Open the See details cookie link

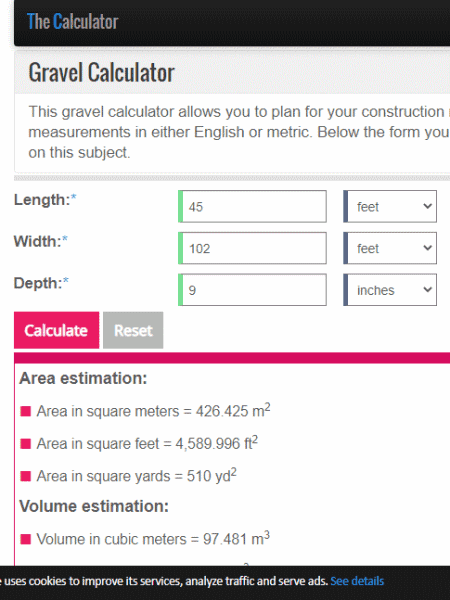coord(357,581)
